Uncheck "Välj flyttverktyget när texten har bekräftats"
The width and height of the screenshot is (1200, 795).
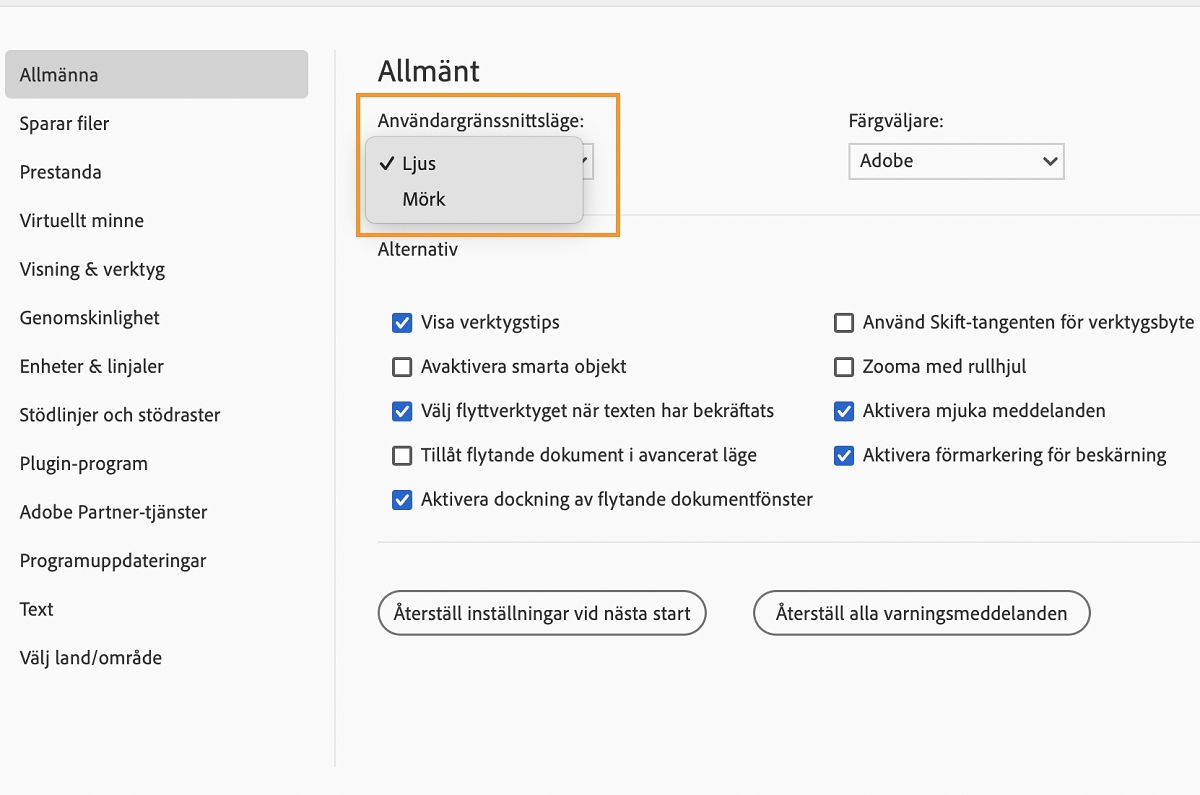tap(402, 411)
